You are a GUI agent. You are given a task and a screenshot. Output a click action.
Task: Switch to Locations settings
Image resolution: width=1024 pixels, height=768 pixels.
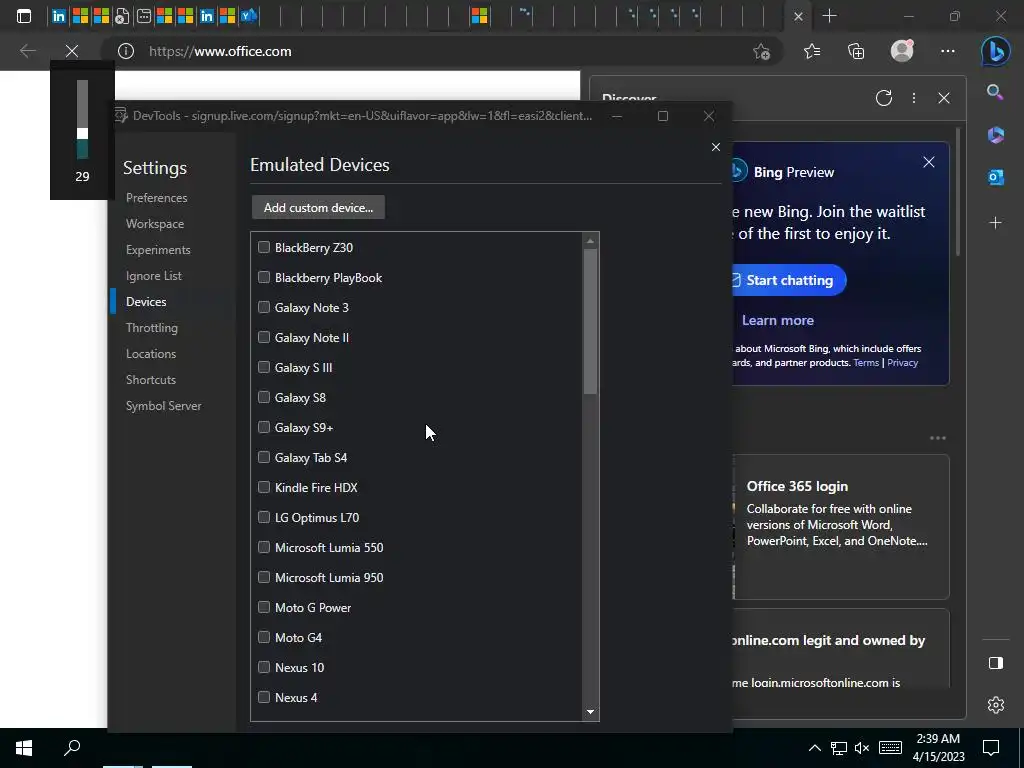coord(151,354)
